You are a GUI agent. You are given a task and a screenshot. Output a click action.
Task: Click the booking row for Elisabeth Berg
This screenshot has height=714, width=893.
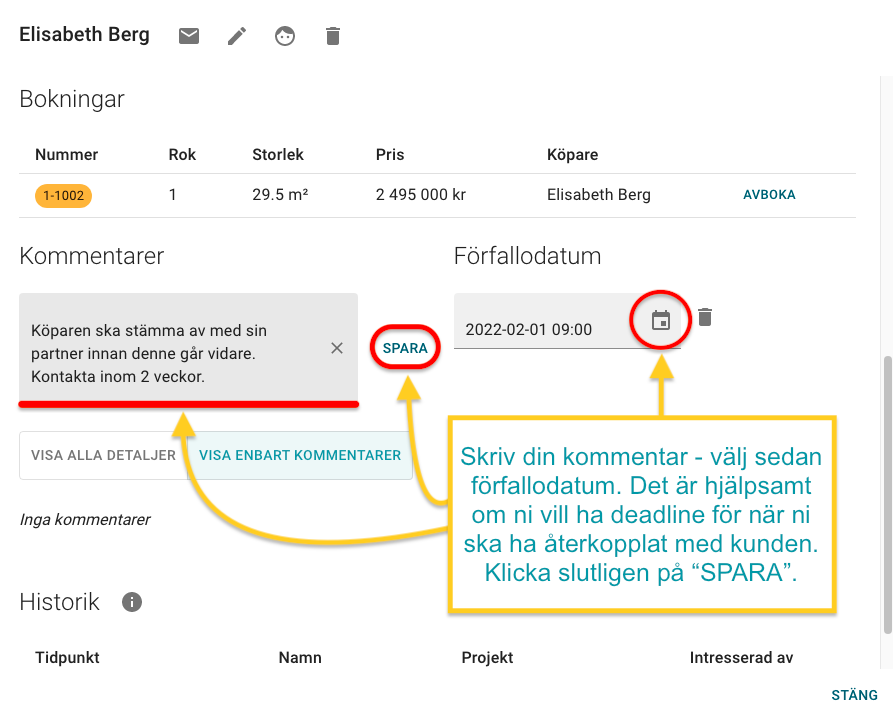click(x=598, y=195)
